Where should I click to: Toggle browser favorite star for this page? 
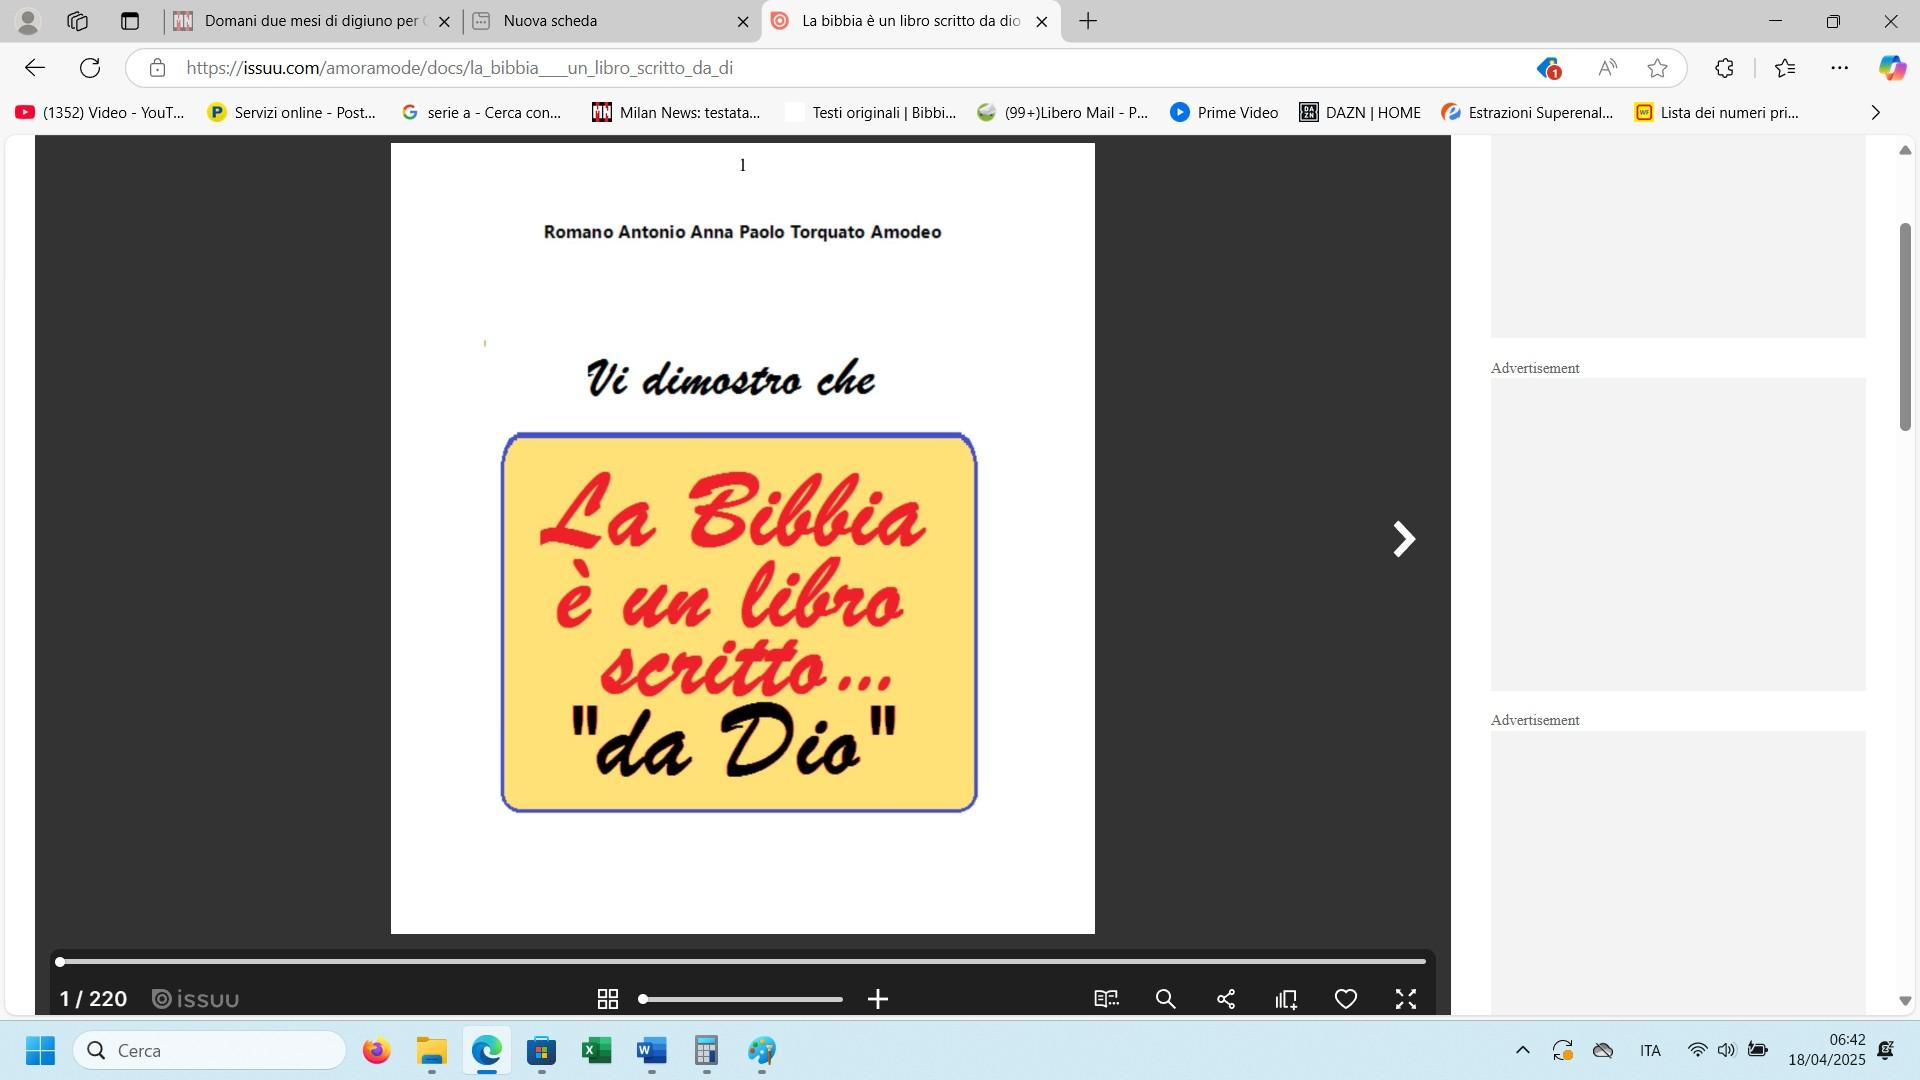[1657, 68]
